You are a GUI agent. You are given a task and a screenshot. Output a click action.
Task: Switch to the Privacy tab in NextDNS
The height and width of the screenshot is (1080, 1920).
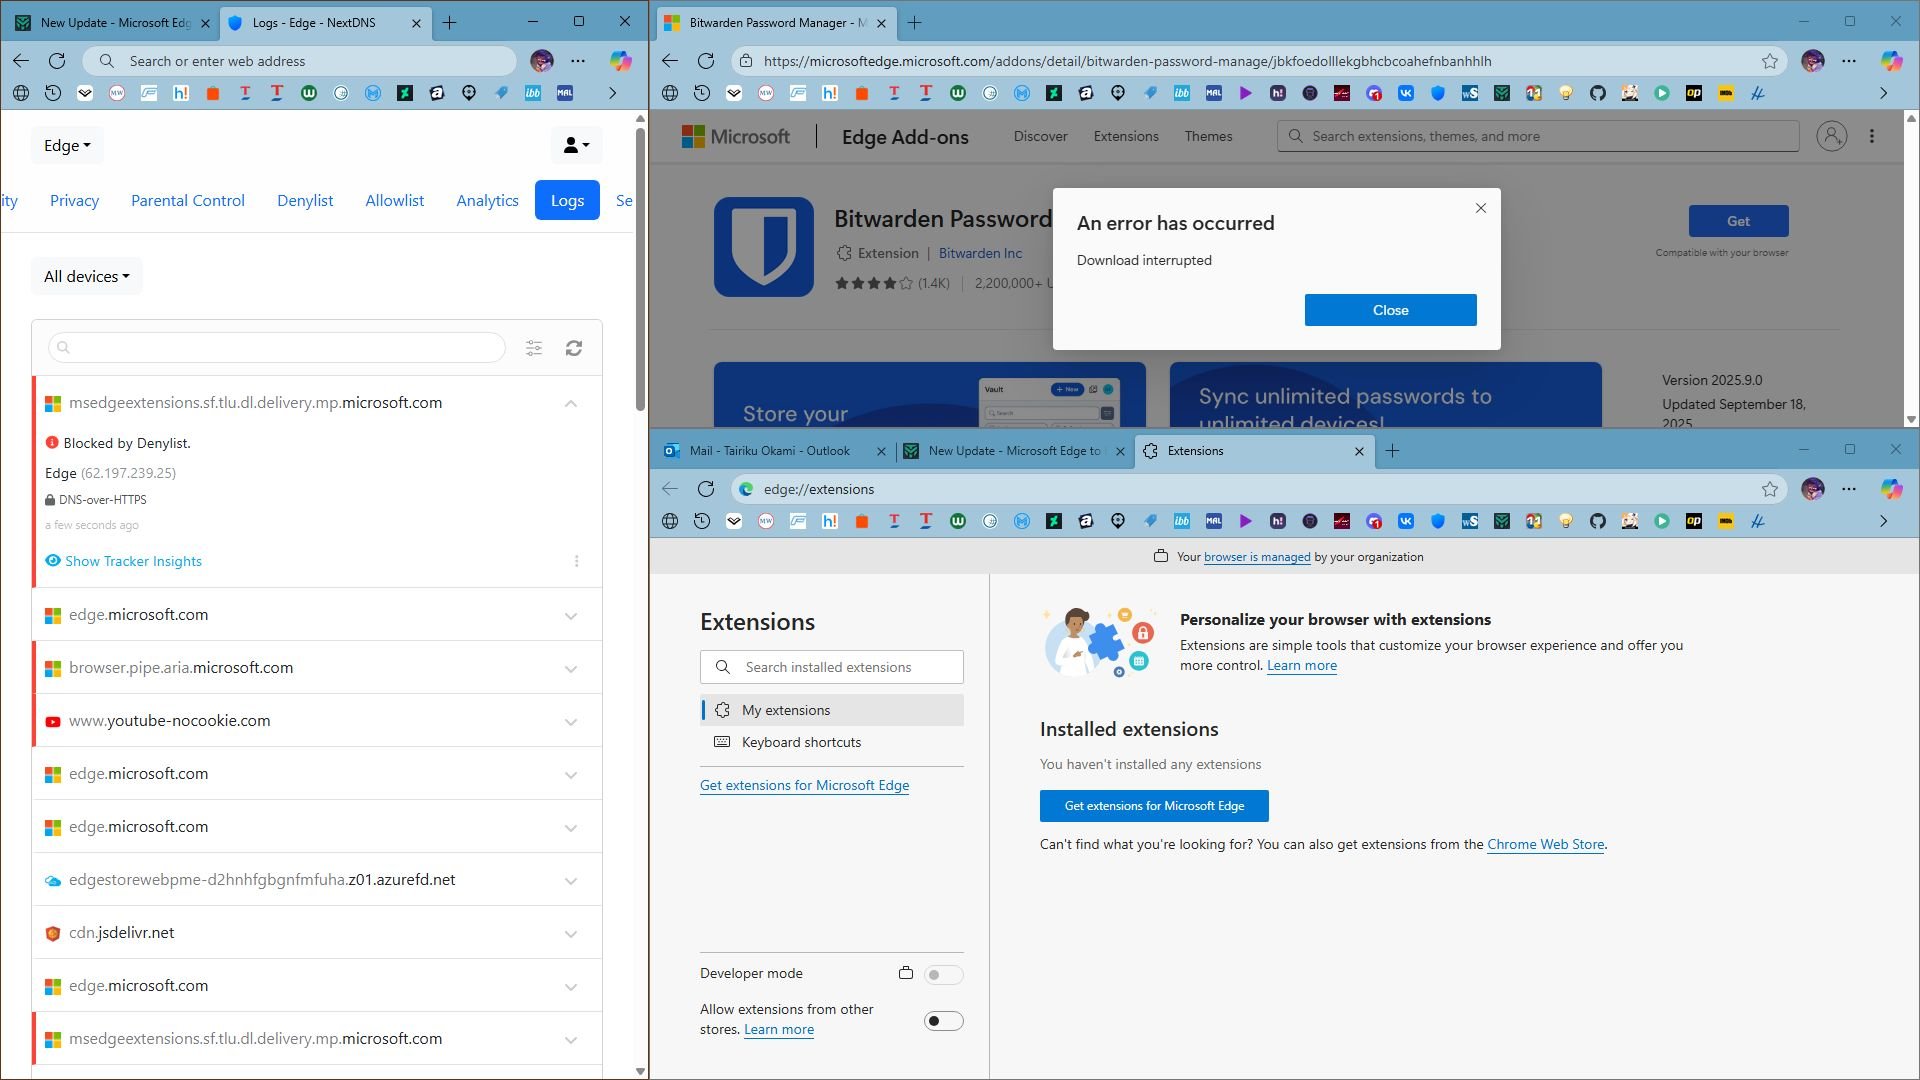[x=74, y=200]
